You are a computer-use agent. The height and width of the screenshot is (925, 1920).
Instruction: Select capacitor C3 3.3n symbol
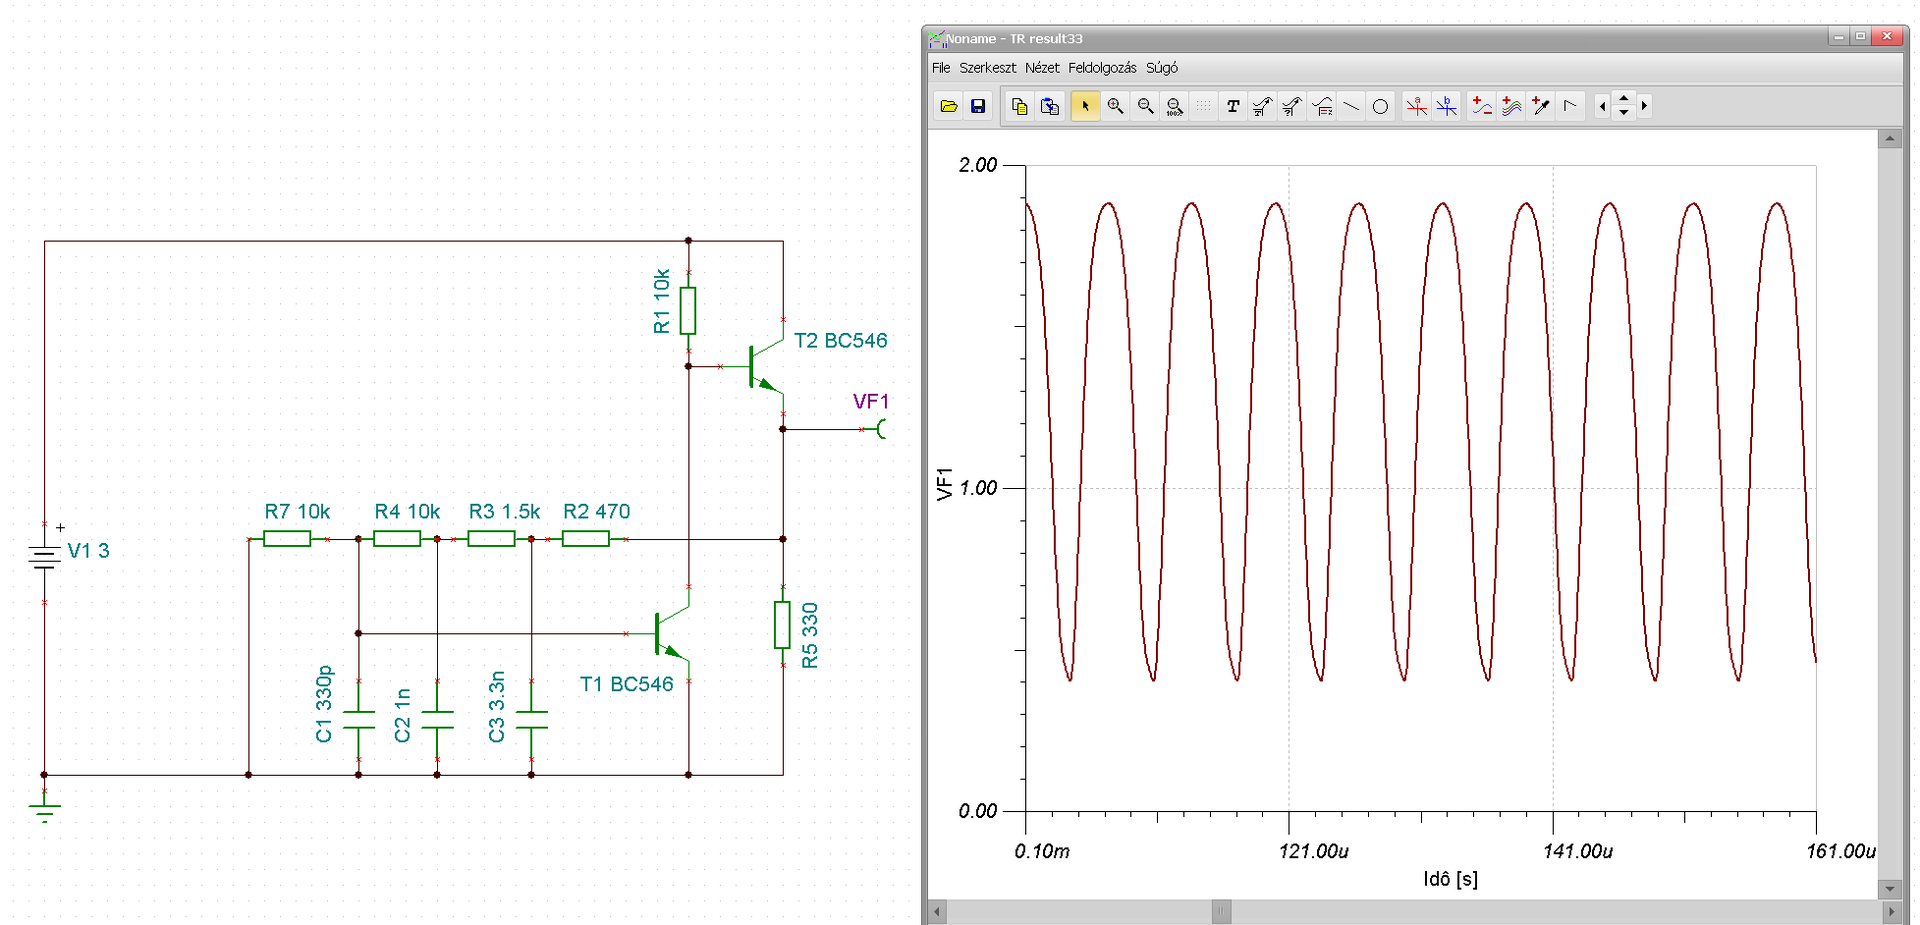coord(531,720)
